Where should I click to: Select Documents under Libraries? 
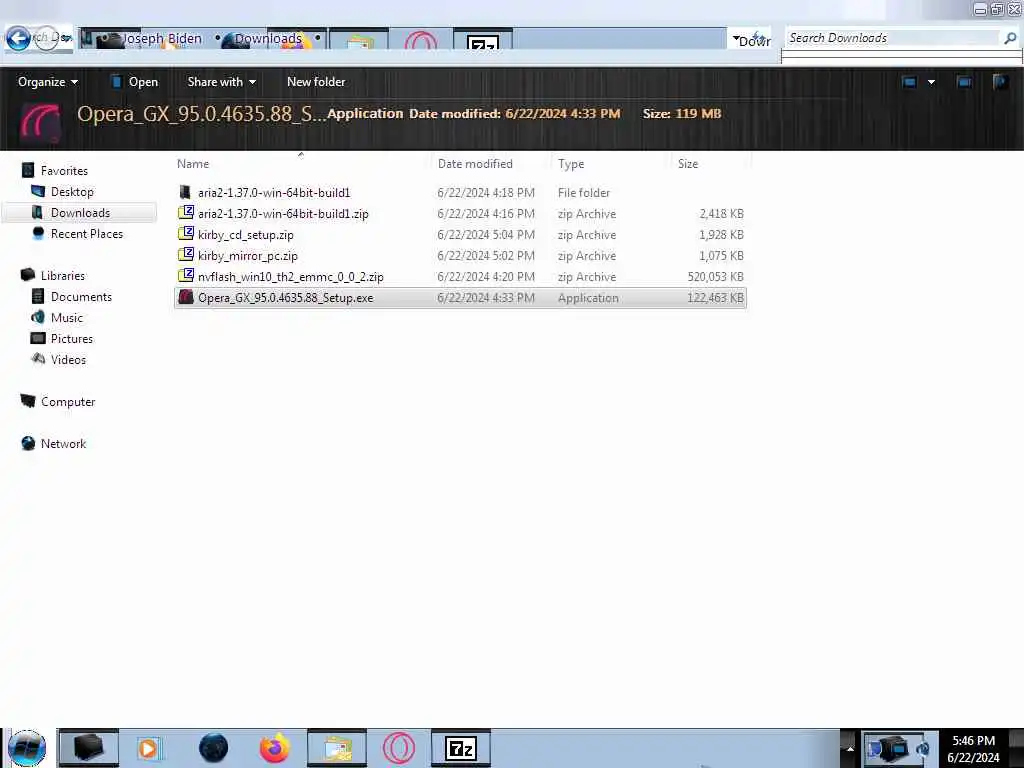point(81,296)
